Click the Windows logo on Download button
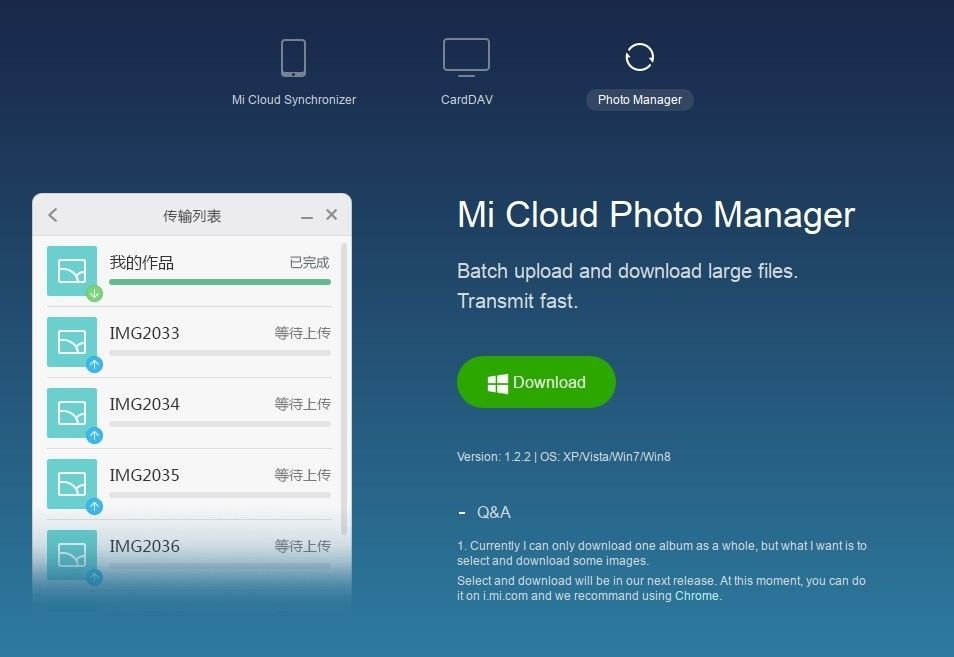Viewport: 954px width, 657px height. coord(498,383)
